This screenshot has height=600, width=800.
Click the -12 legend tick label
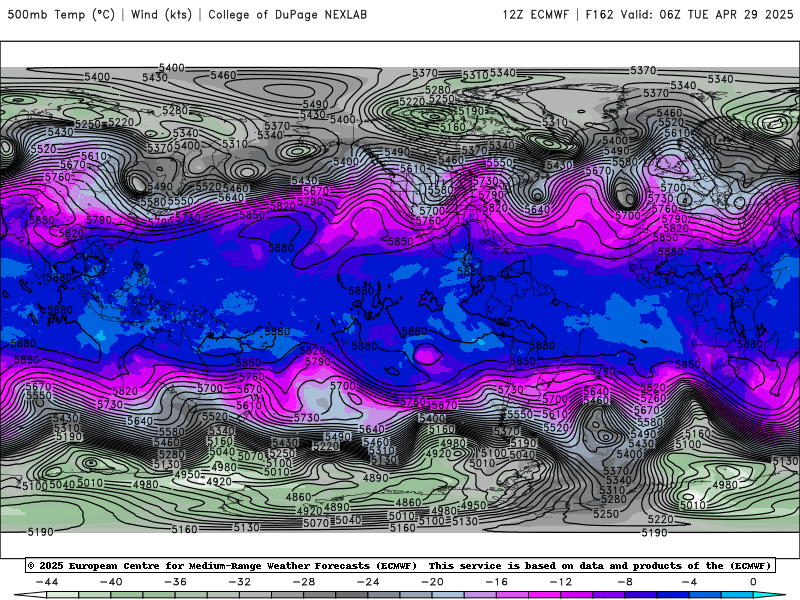[x=561, y=582]
